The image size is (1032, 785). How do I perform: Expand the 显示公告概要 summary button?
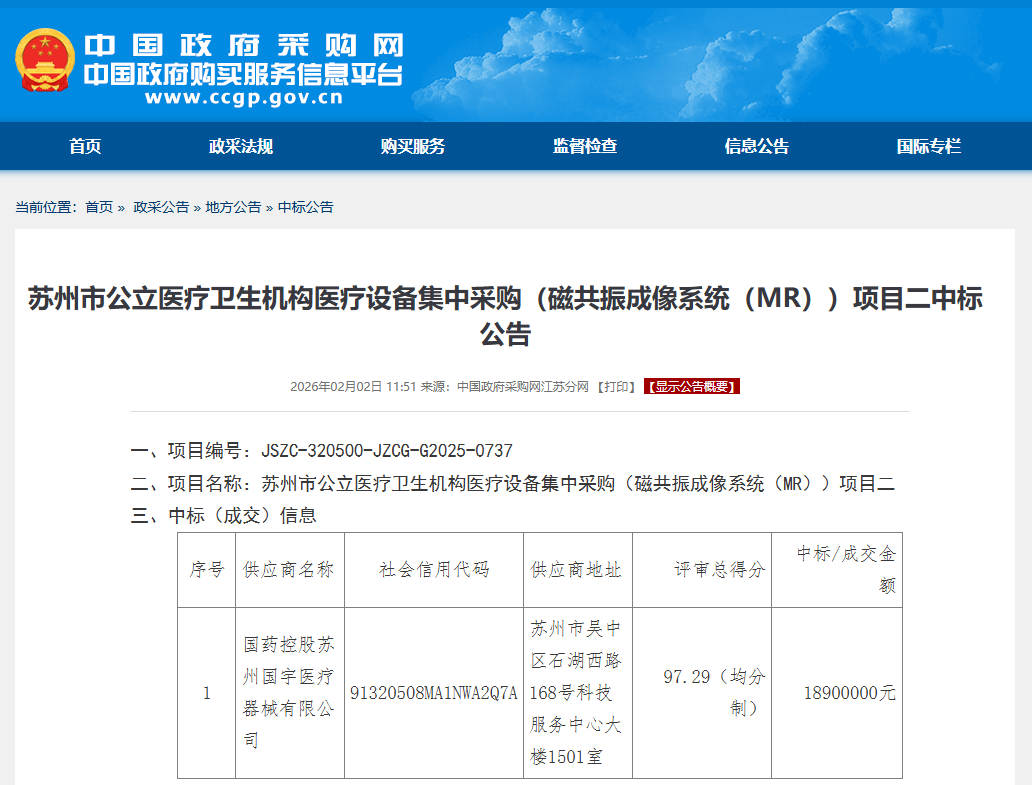[692, 387]
